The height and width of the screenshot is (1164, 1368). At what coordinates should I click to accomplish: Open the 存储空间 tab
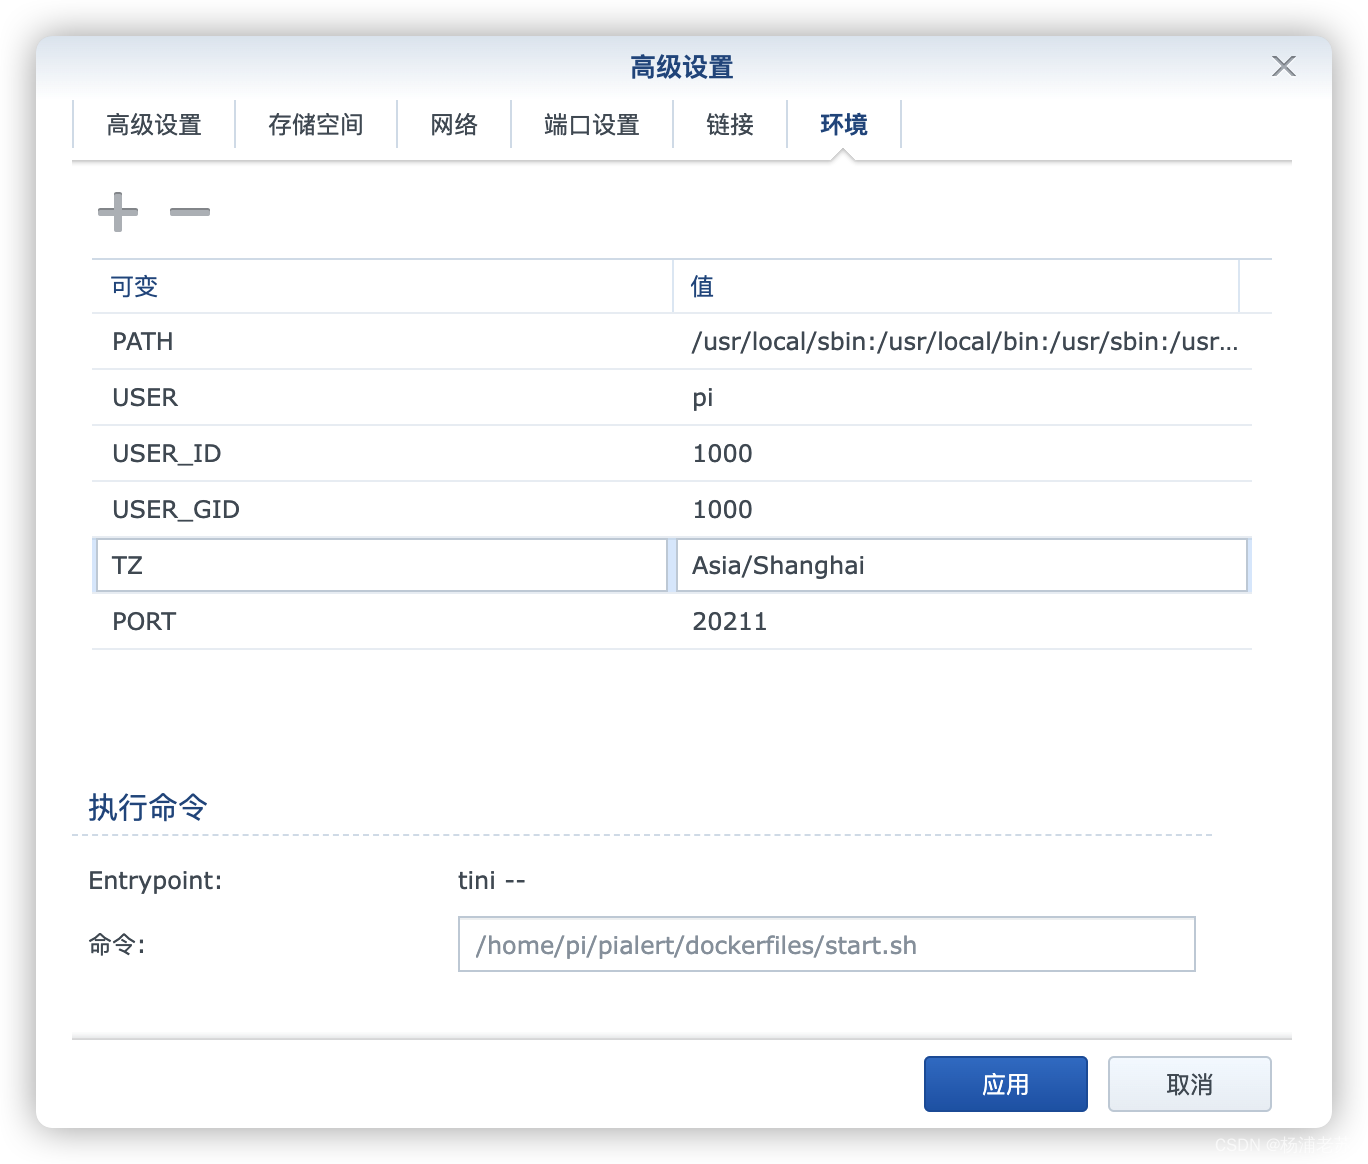click(316, 124)
